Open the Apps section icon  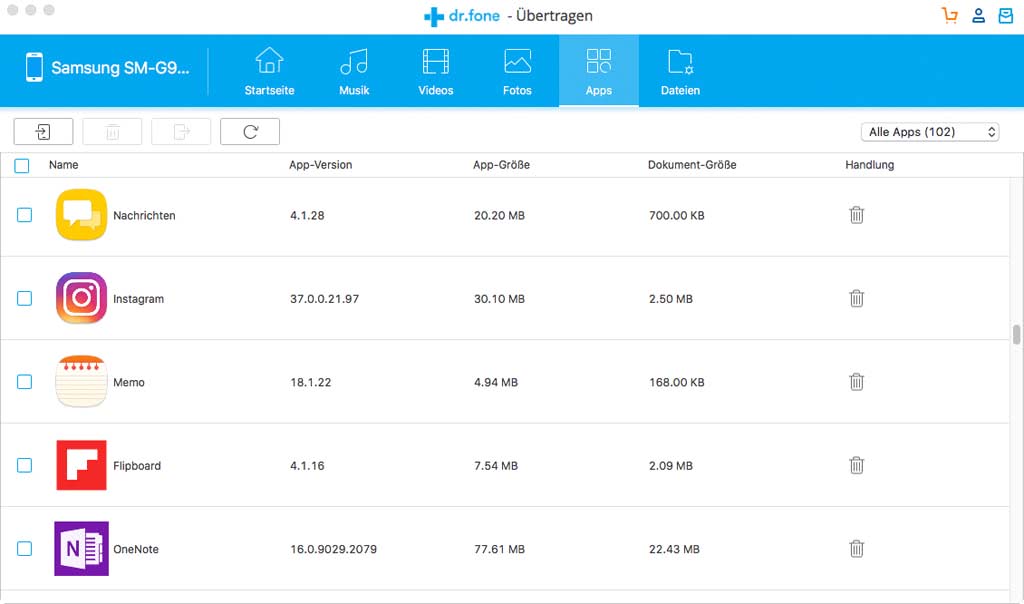(x=598, y=68)
